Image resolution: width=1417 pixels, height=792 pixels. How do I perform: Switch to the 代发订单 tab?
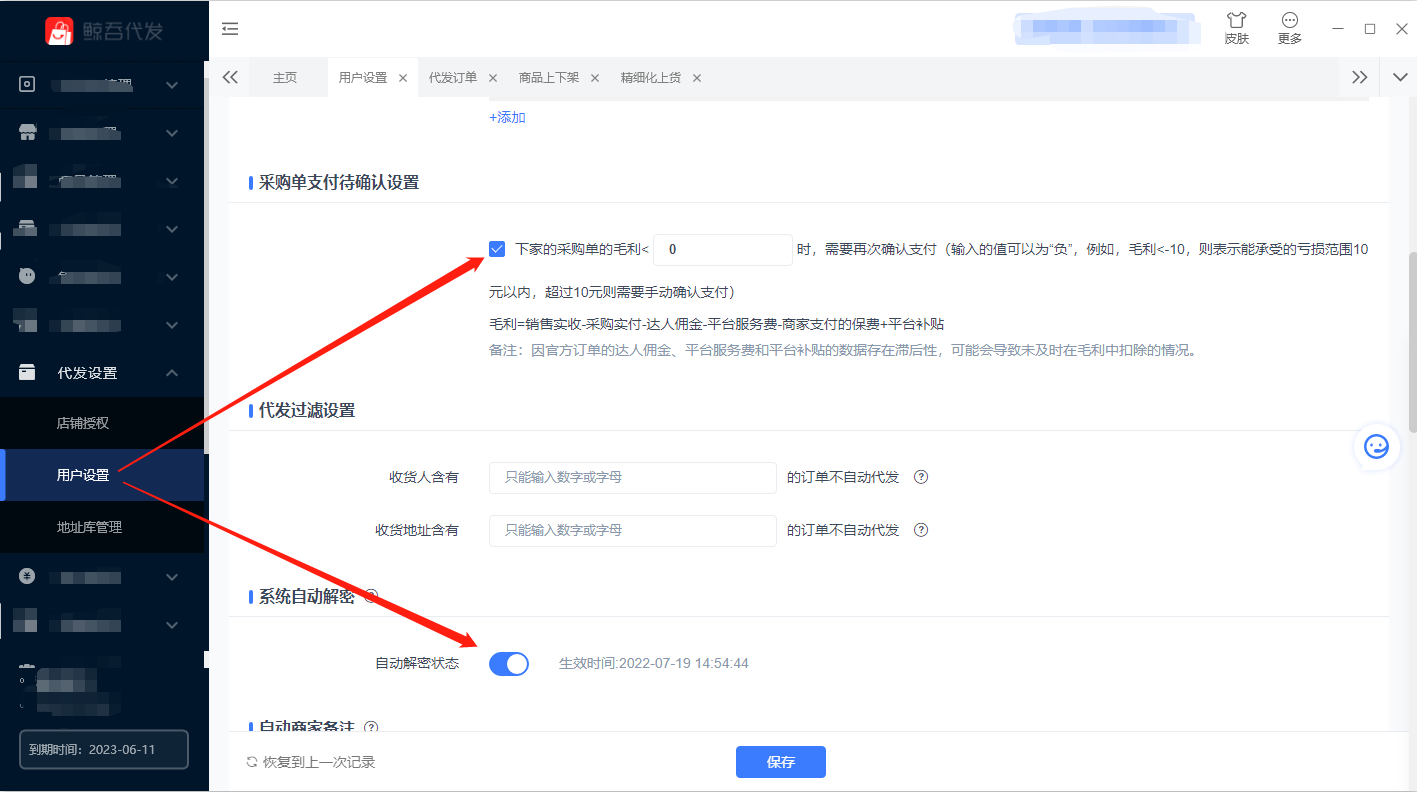click(x=453, y=77)
